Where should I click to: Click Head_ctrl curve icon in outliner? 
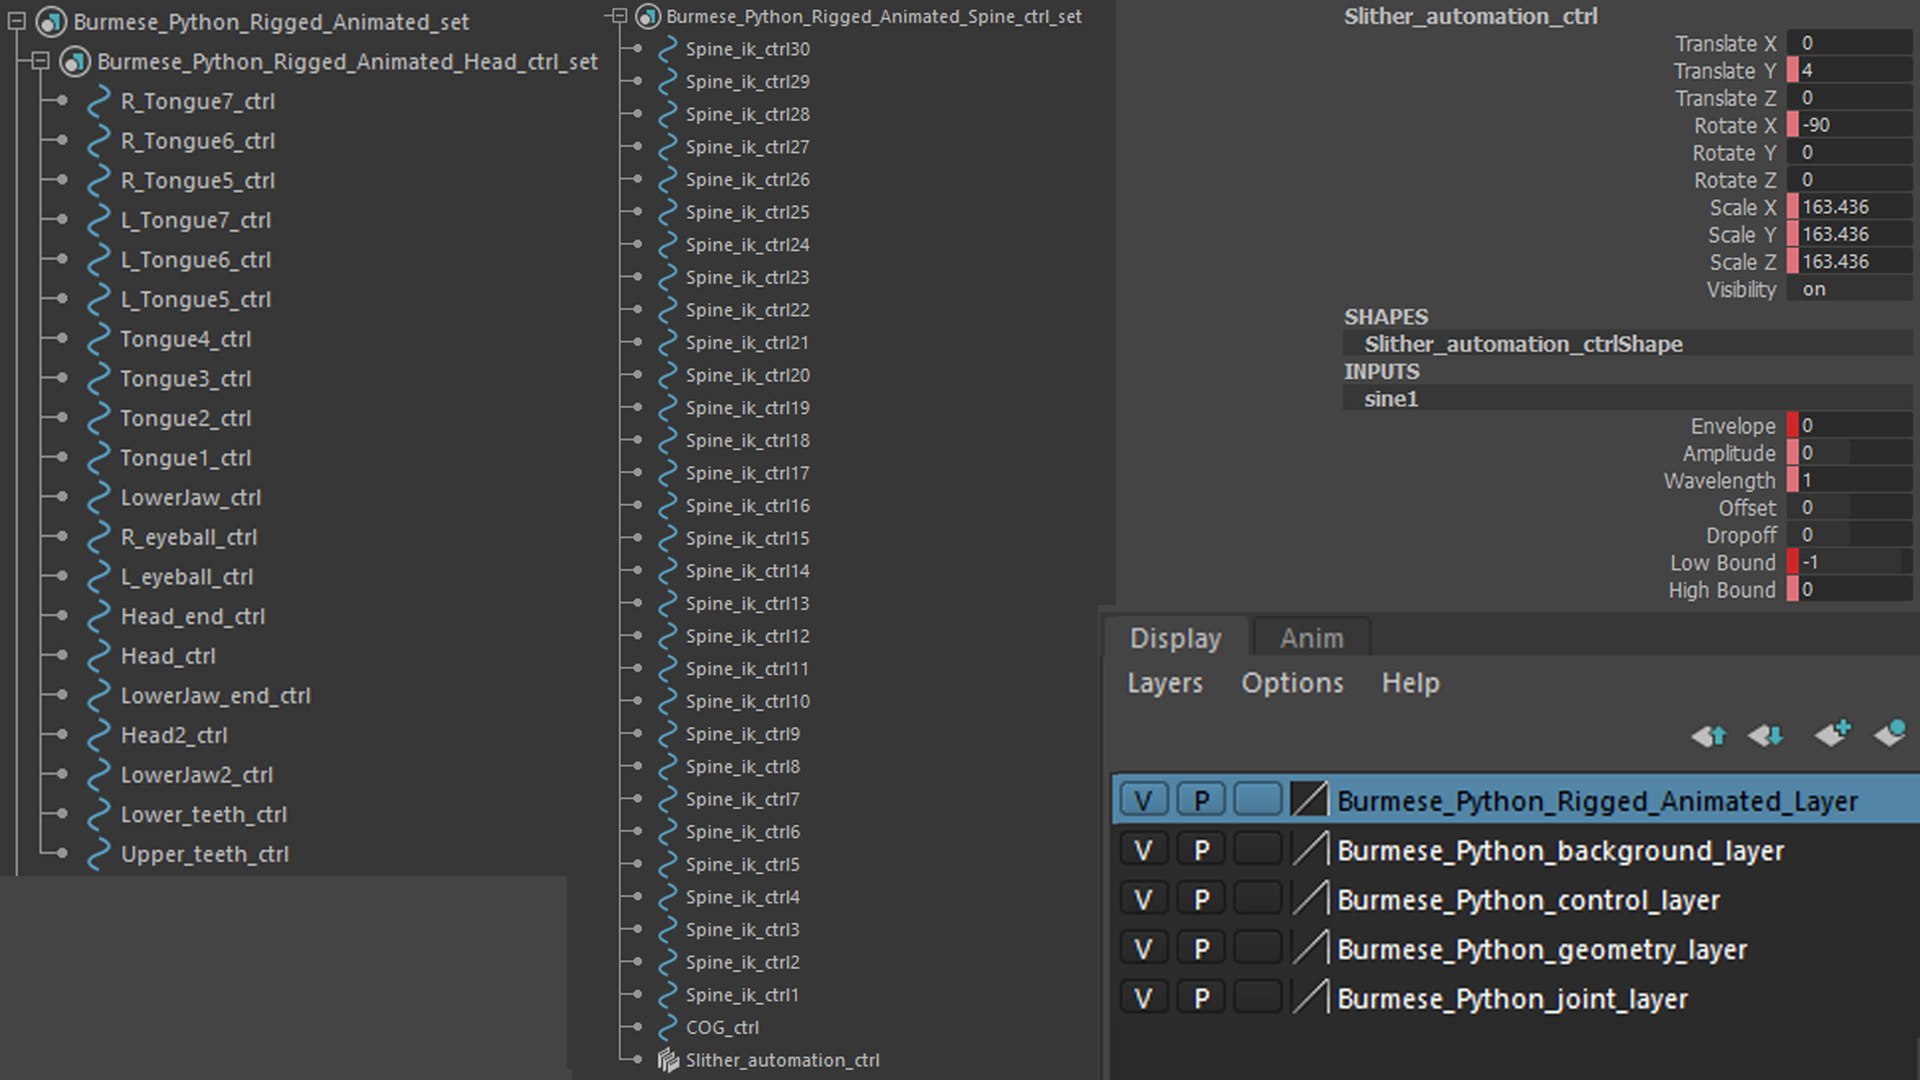coord(98,656)
